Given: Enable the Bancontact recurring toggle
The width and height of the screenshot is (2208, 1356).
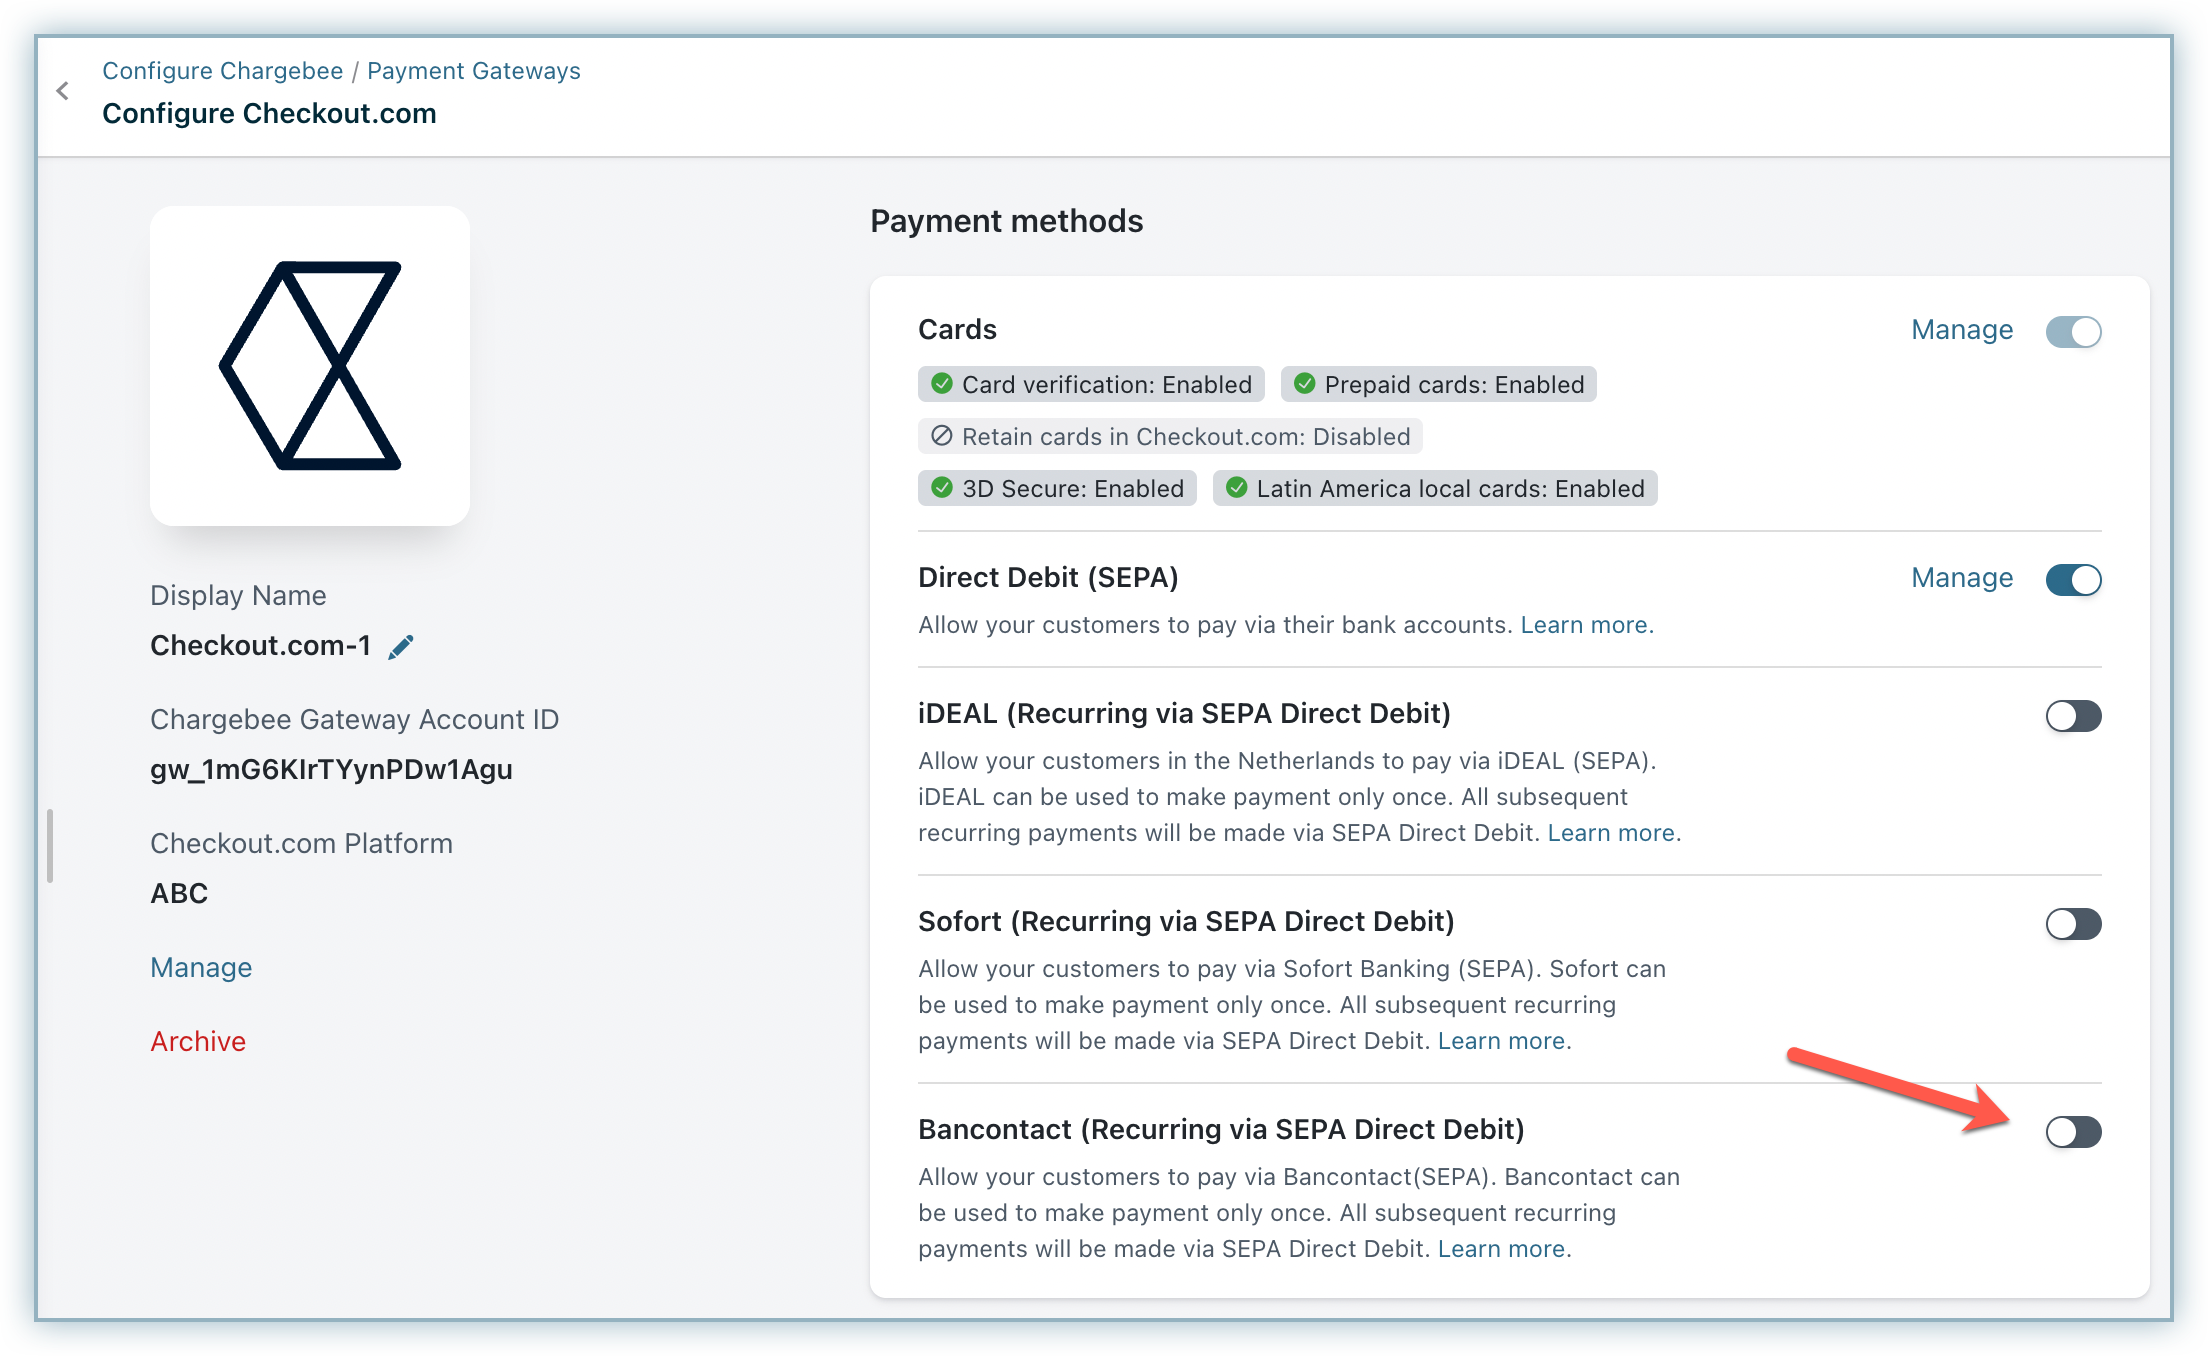Looking at the screenshot, I should 2073,1132.
